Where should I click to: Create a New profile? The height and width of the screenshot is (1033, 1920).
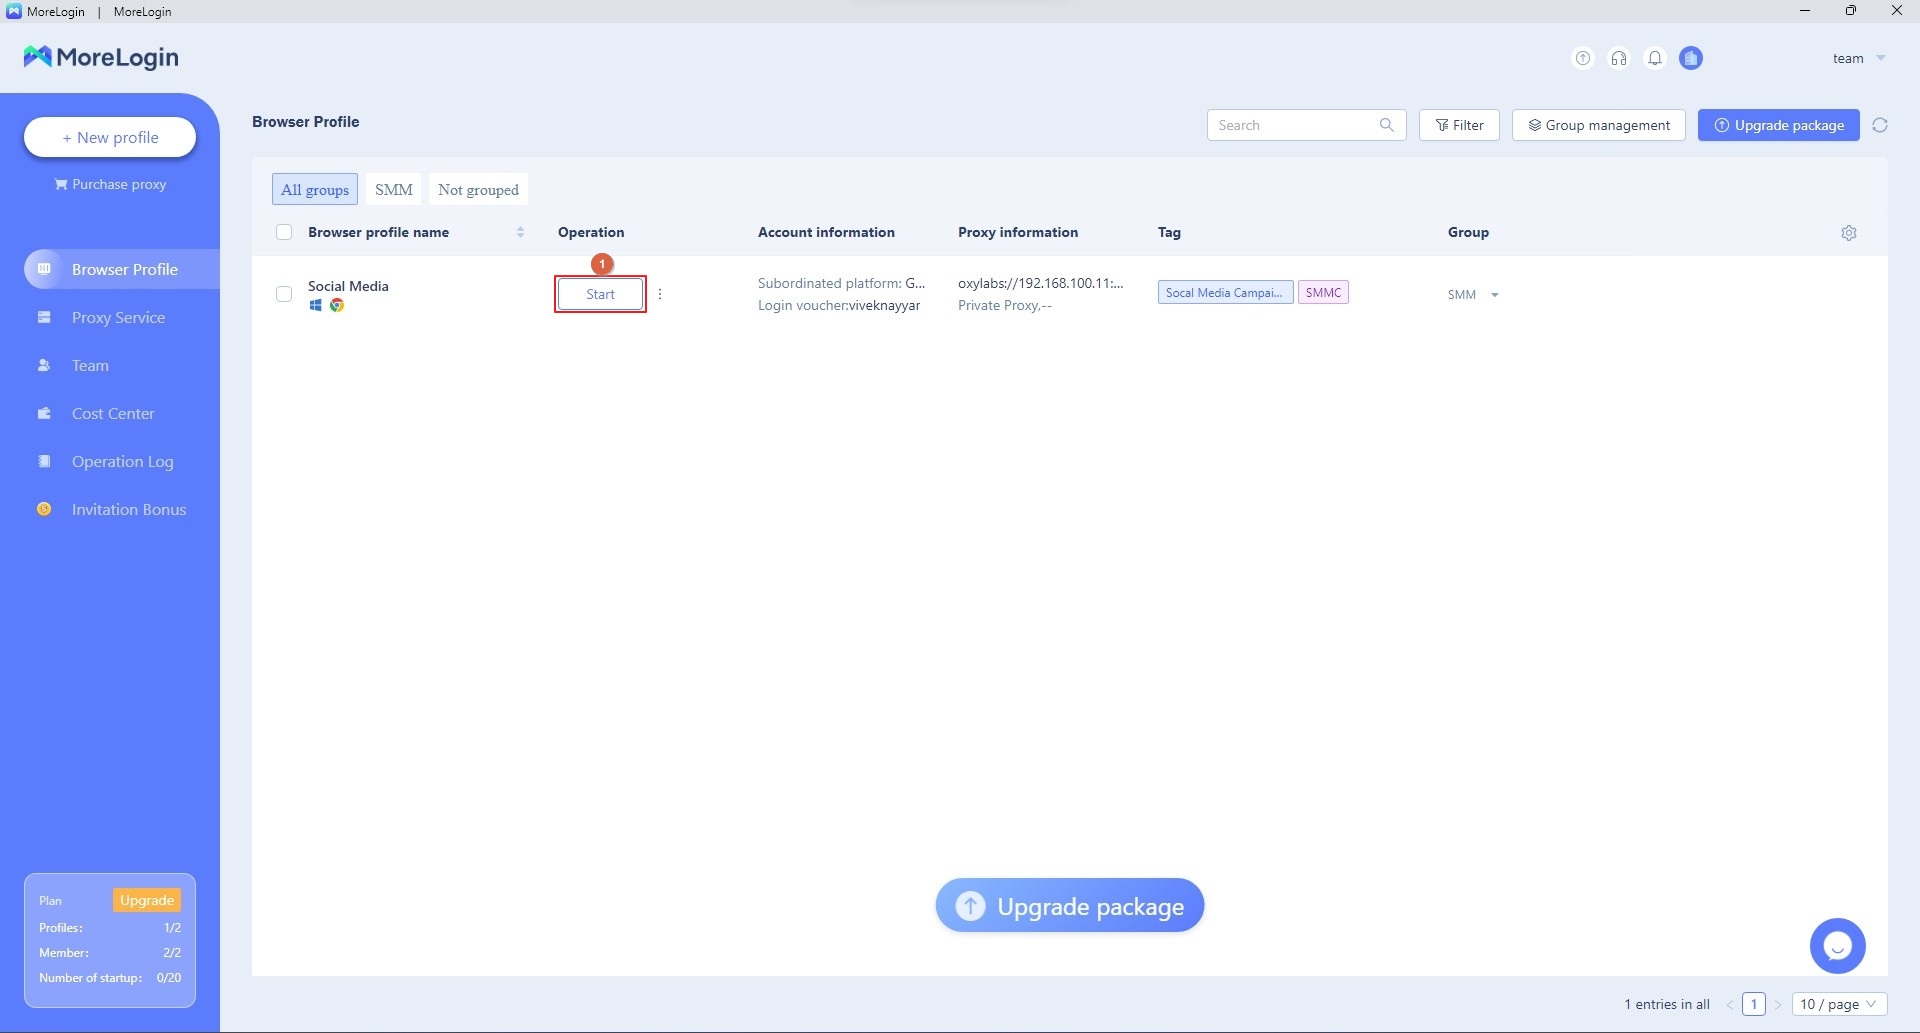[110, 137]
